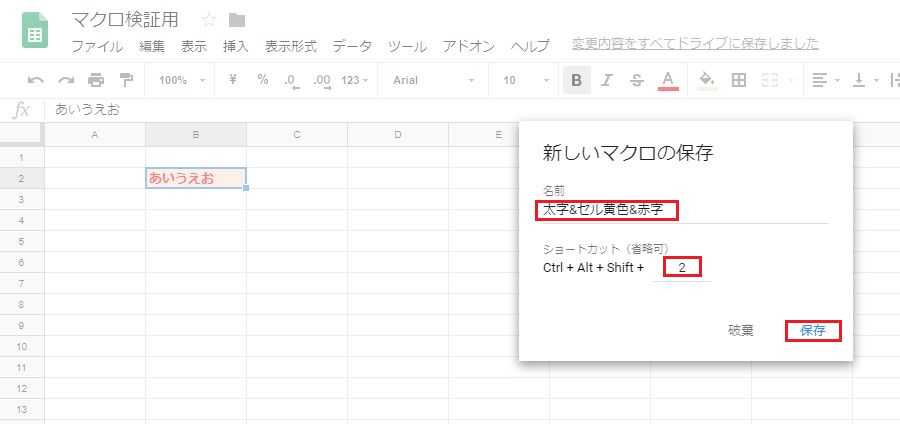Click the shortcut number input box
Image resolution: width=900 pixels, height=424 pixels.
click(x=682, y=268)
